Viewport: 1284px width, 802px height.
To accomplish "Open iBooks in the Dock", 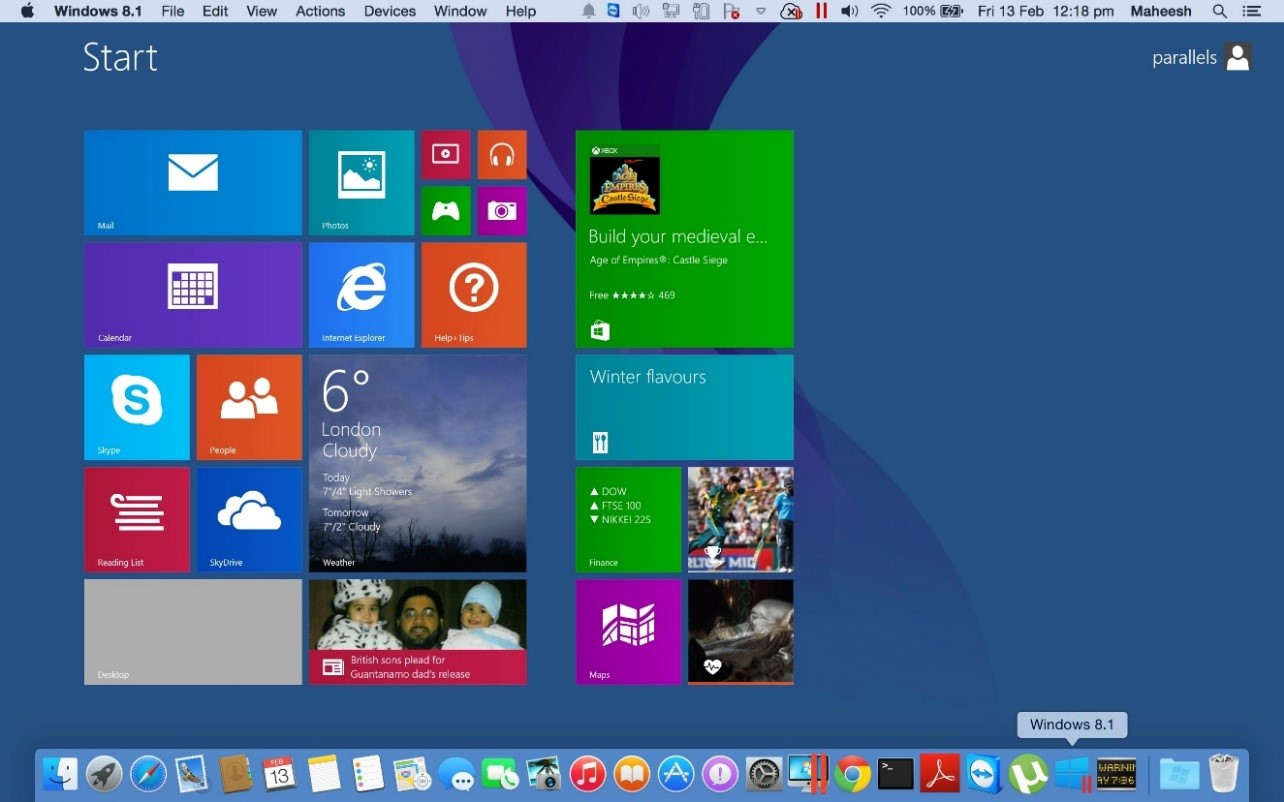I will coord(632,773).
